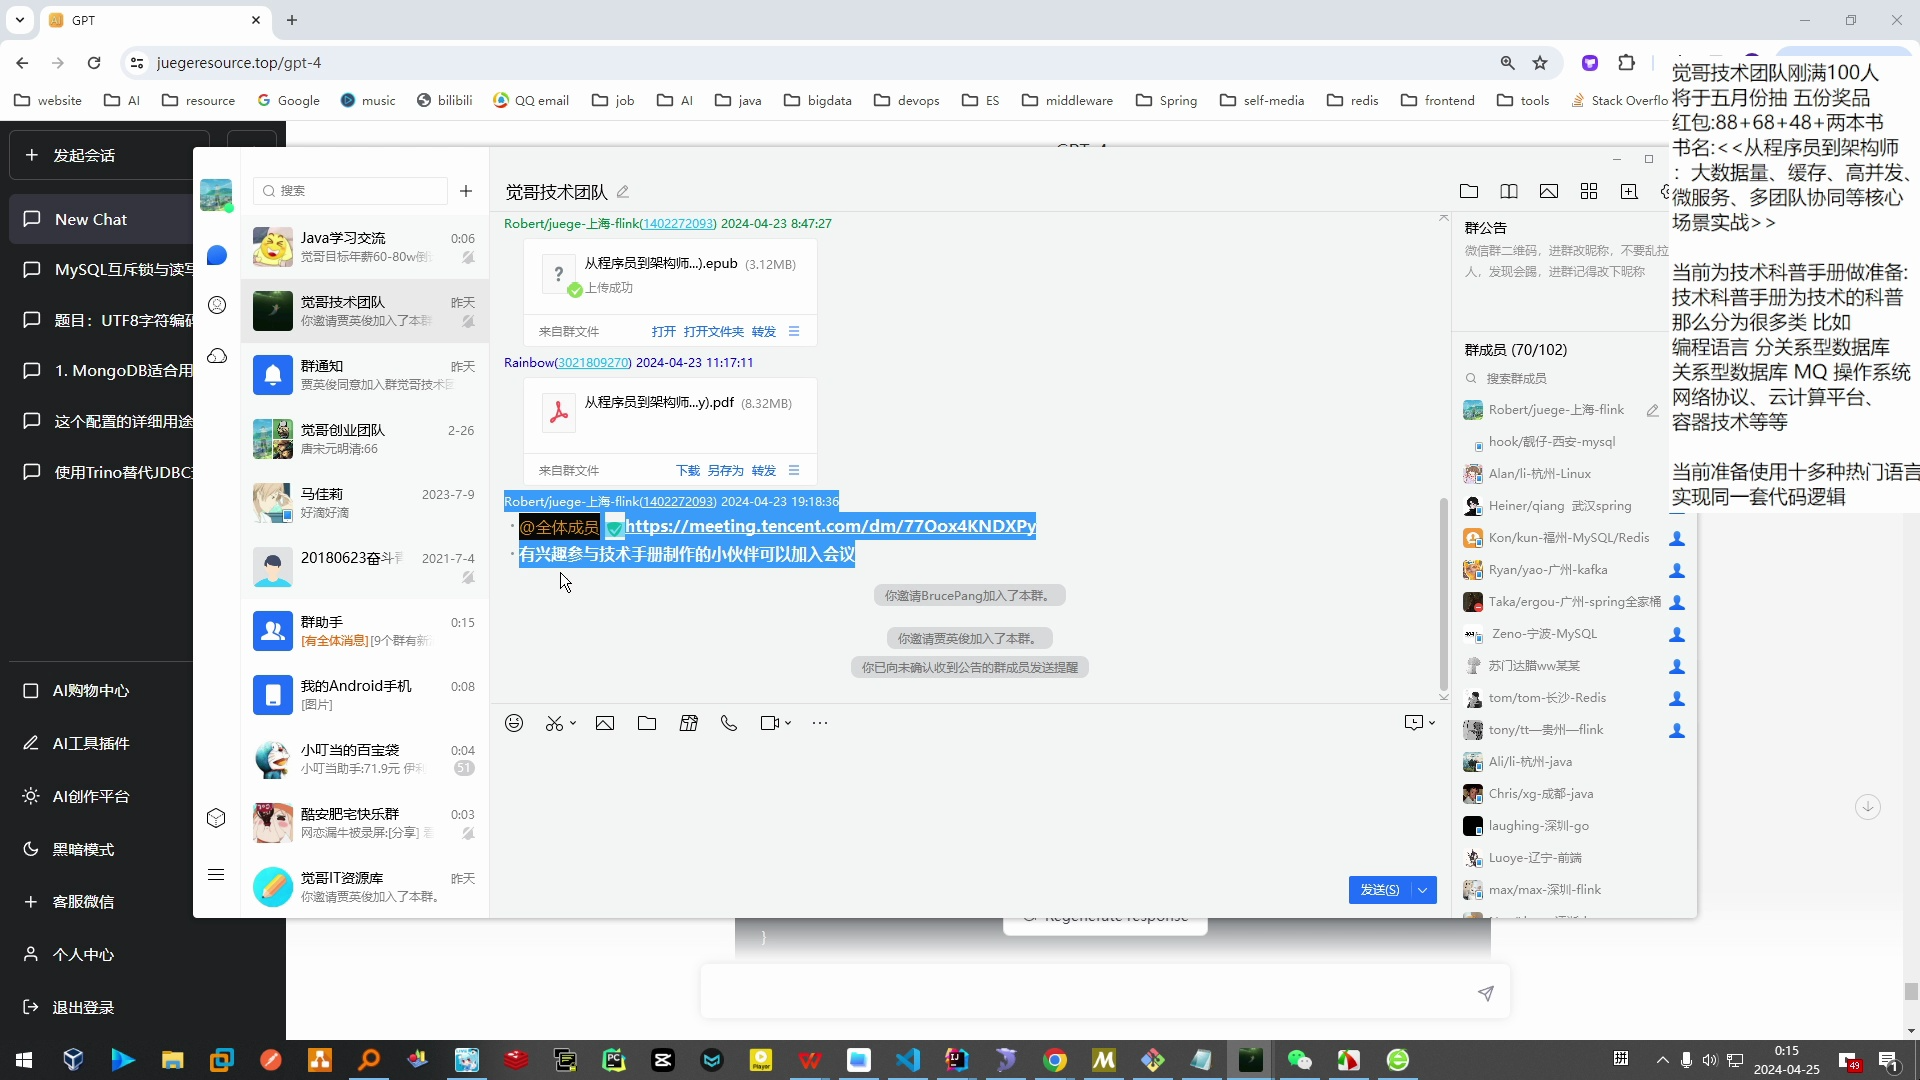Open the cloud space icon in QQ sidebar

tap(217, 356)
